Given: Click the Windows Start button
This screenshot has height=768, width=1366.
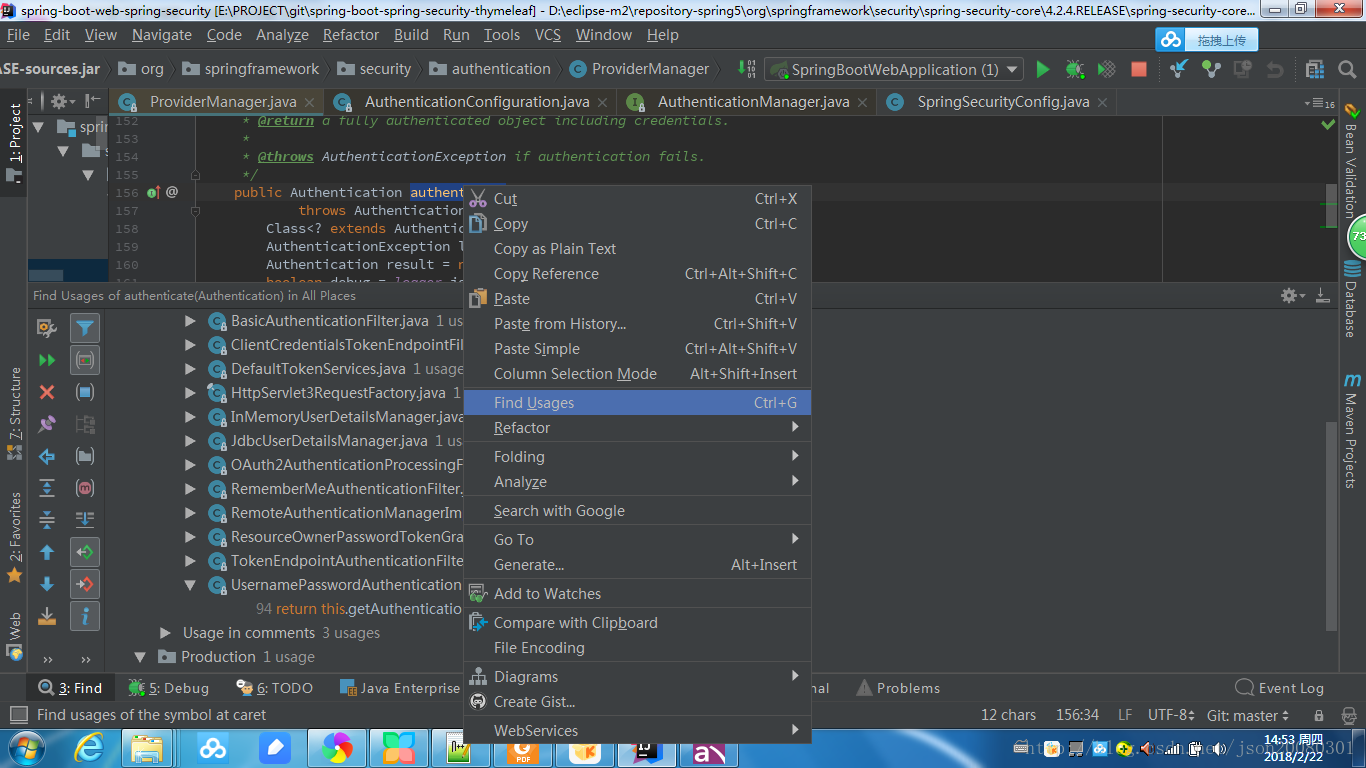Looking at the screenshot, I should click(x=26, y=748).
